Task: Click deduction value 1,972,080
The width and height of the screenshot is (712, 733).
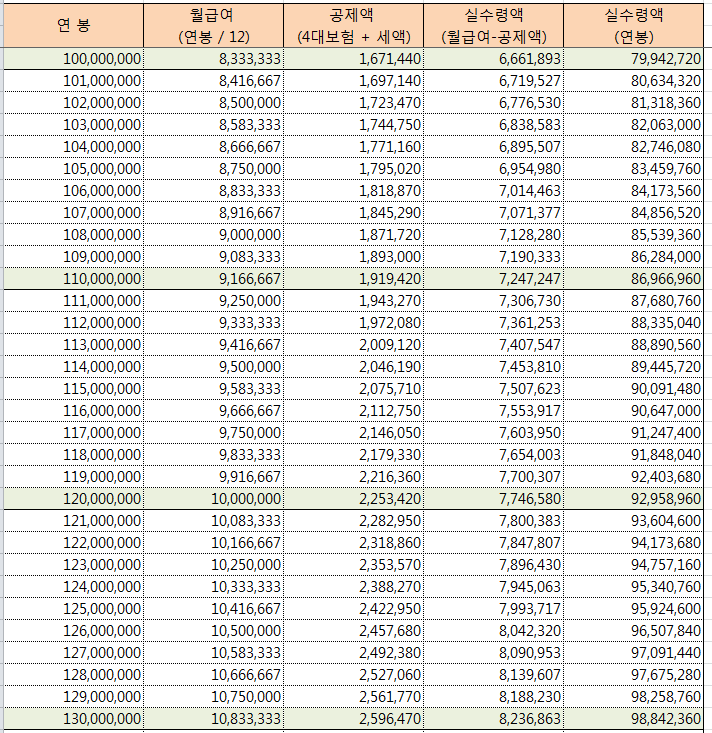Action: [x=353, y=323]
